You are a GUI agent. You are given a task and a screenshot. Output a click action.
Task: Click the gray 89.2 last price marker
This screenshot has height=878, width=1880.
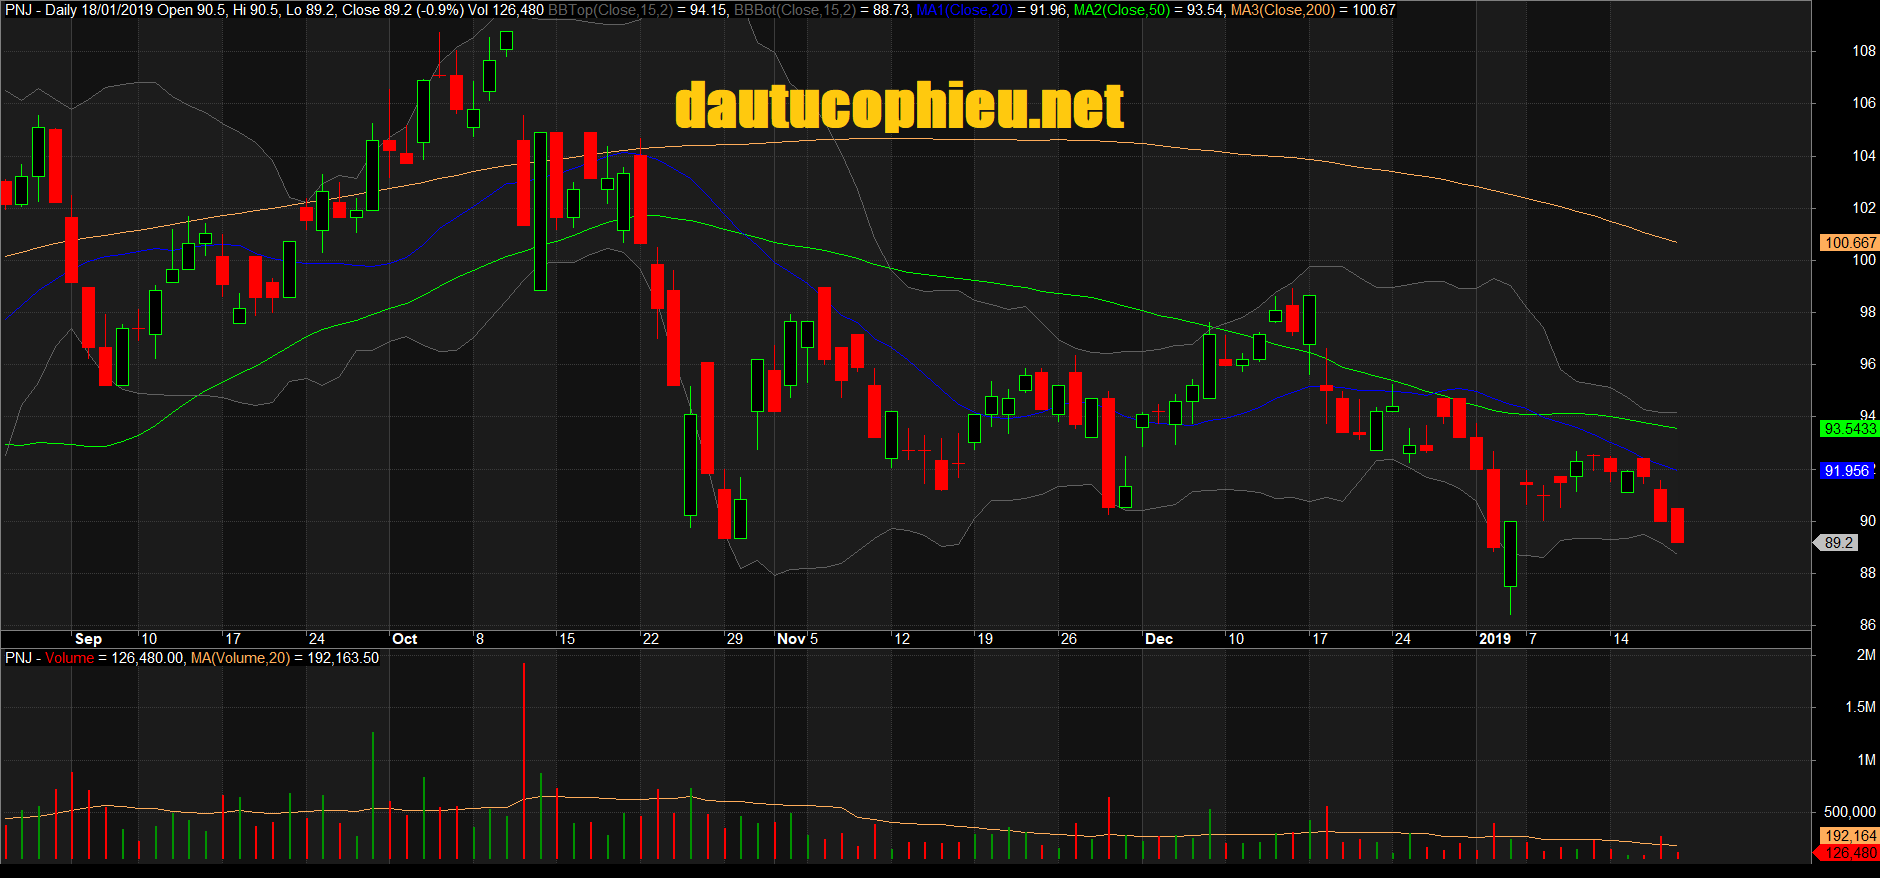pos(1838,543)
